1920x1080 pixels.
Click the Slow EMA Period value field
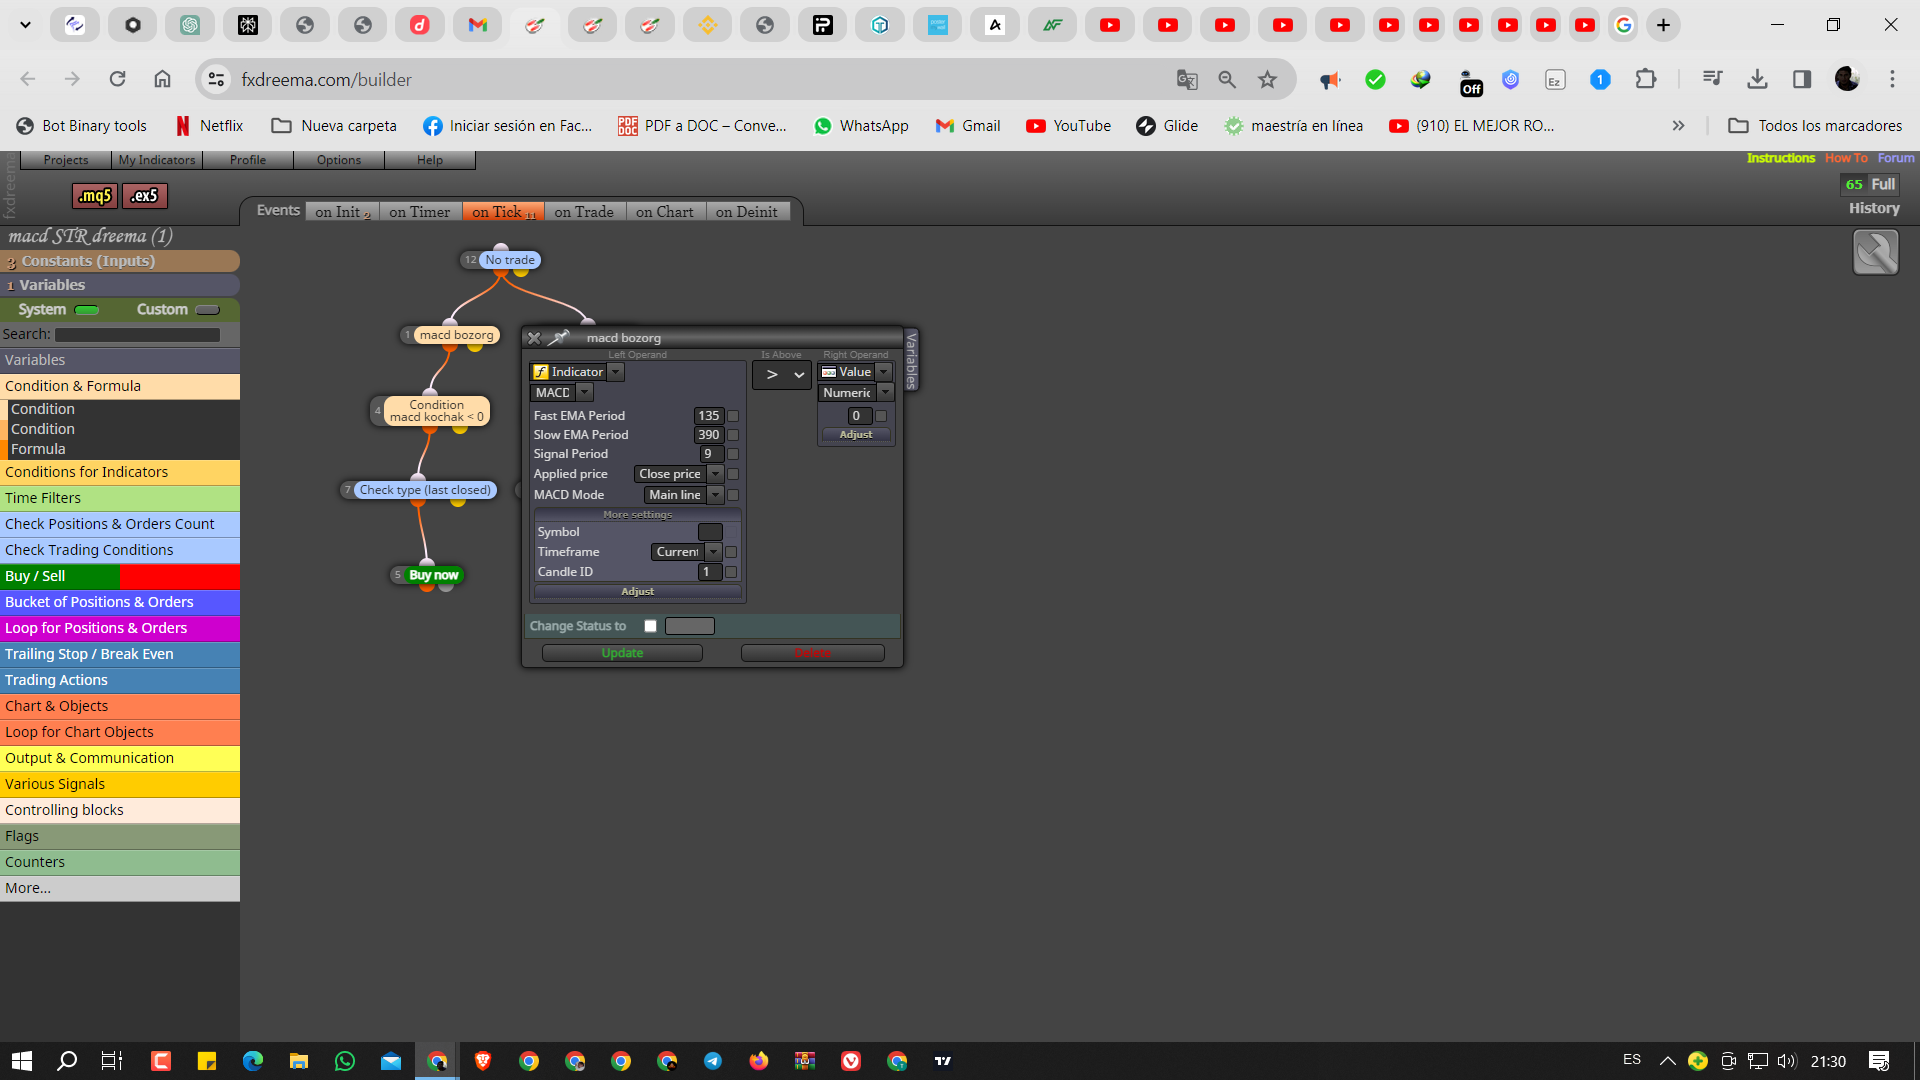(x=708, y=435)
